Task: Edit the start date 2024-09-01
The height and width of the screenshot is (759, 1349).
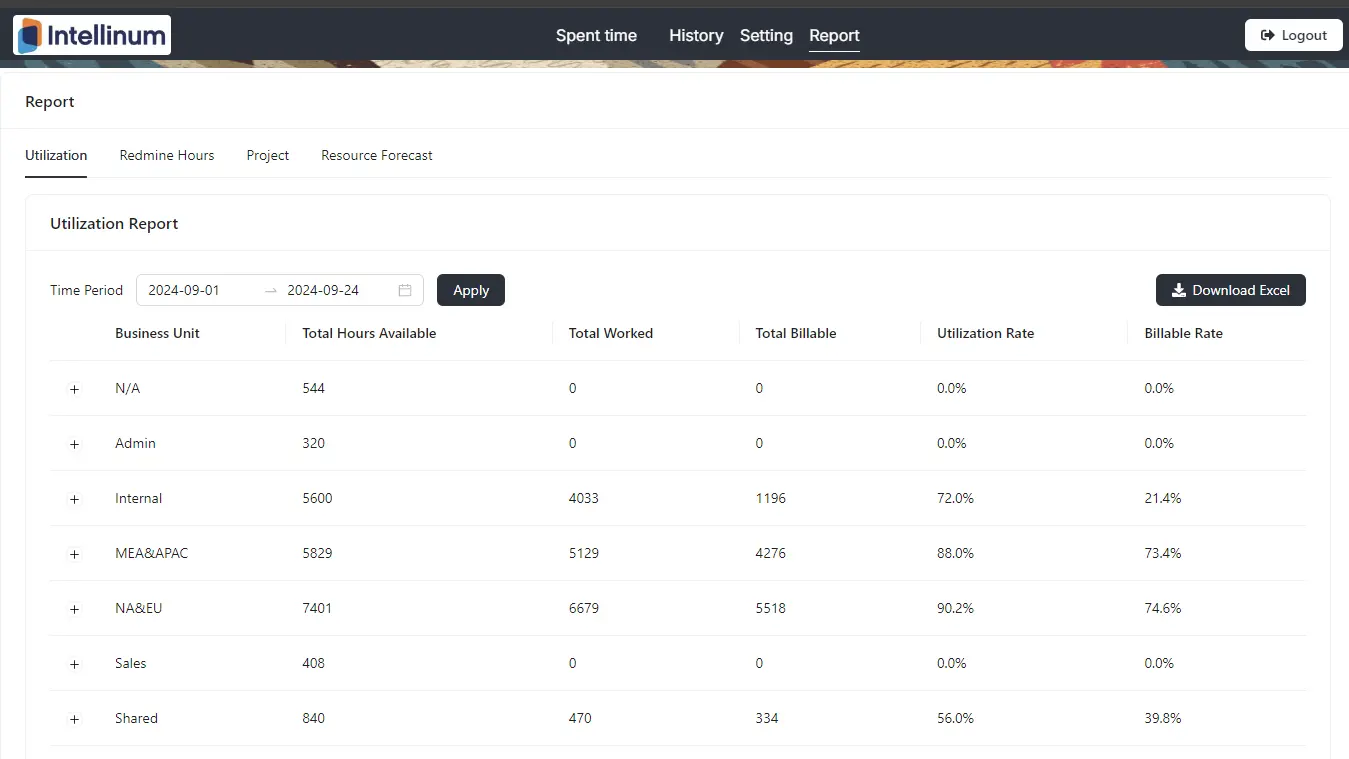Action: (184, 290)
